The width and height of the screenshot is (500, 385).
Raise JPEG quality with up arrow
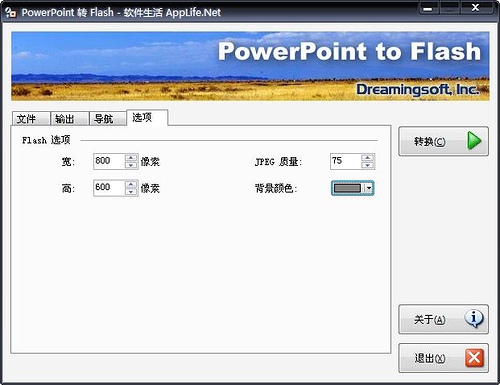(368, 157)
